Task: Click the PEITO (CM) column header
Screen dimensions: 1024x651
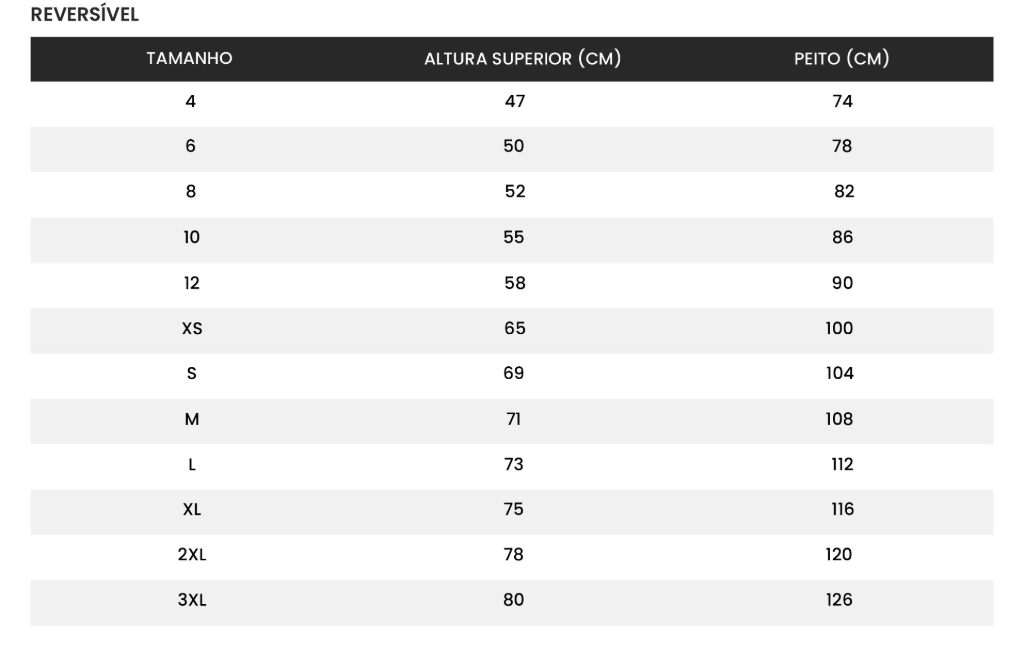Action: click(x=841, y=59)
